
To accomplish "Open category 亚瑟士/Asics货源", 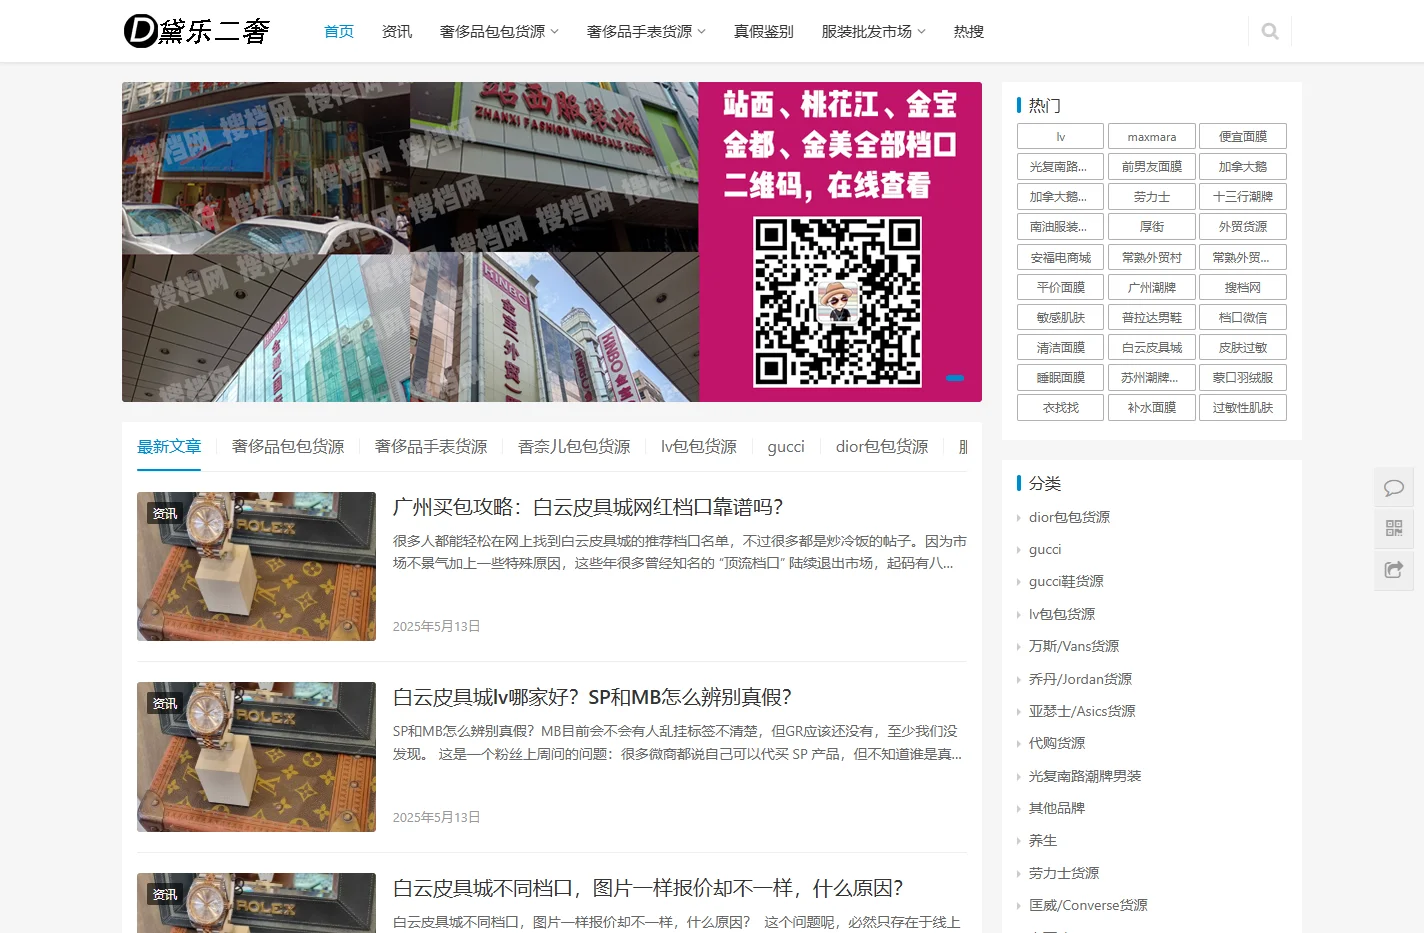I will pyautogui.click(x=1082, y=711).
